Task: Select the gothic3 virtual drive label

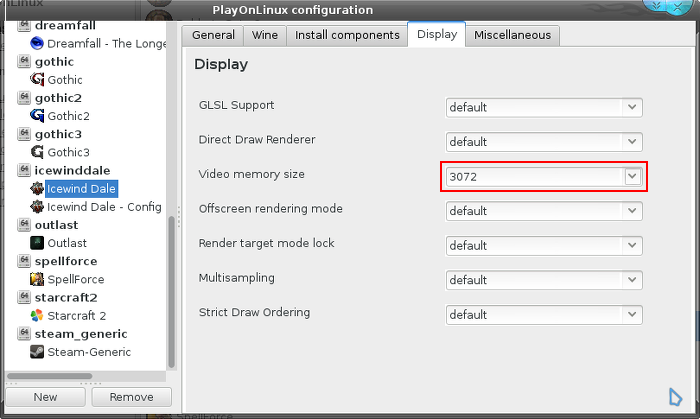Action: click(x=58, y=134)
